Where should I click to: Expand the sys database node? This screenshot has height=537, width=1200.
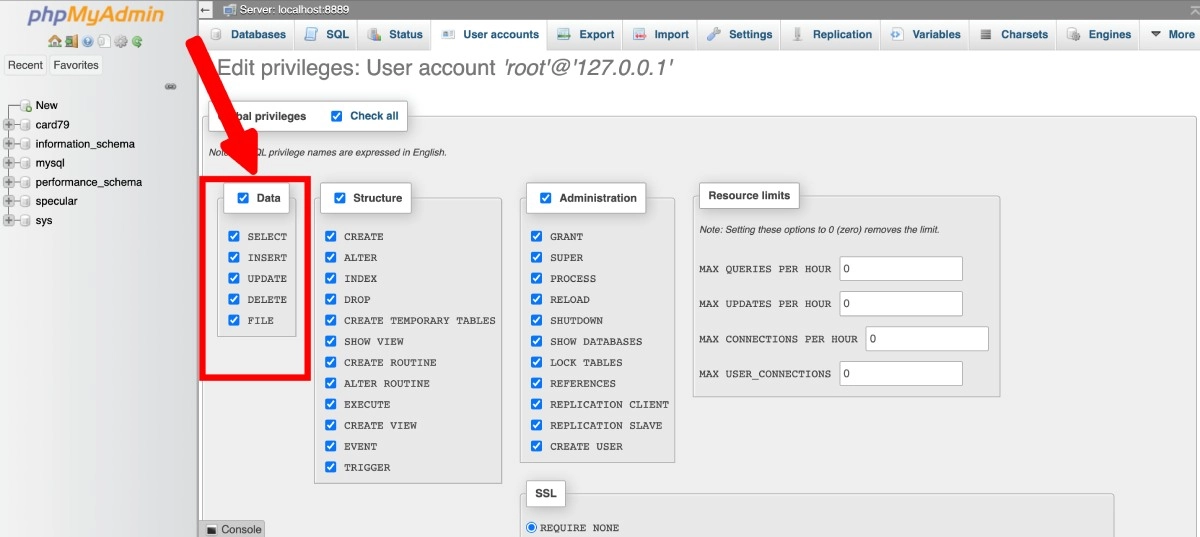9,220
